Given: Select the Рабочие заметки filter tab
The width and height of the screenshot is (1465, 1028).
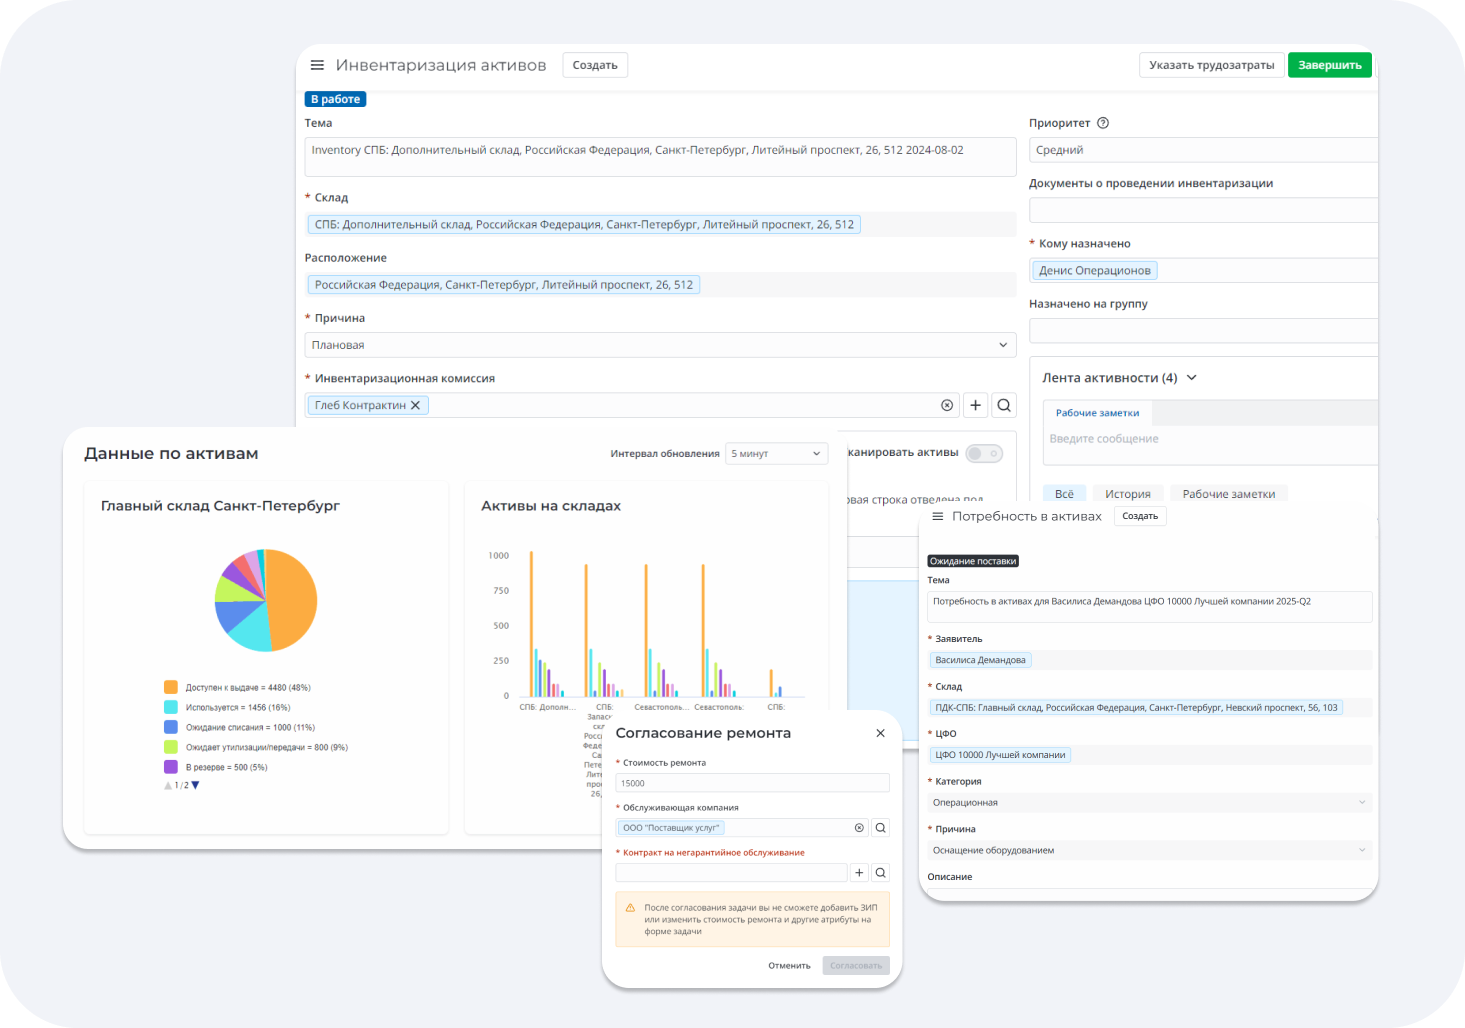Looking at the screenshot, I should [x=1229, y=494].
